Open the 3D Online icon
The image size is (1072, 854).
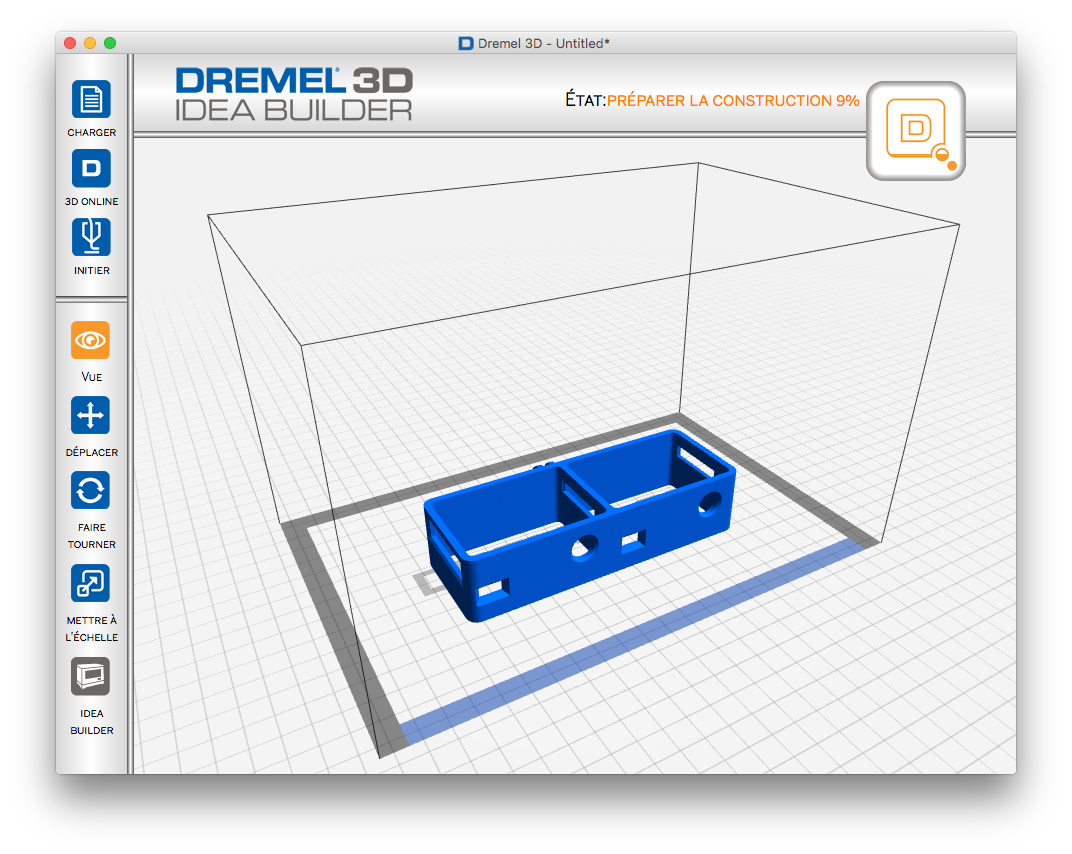point(91,169)
